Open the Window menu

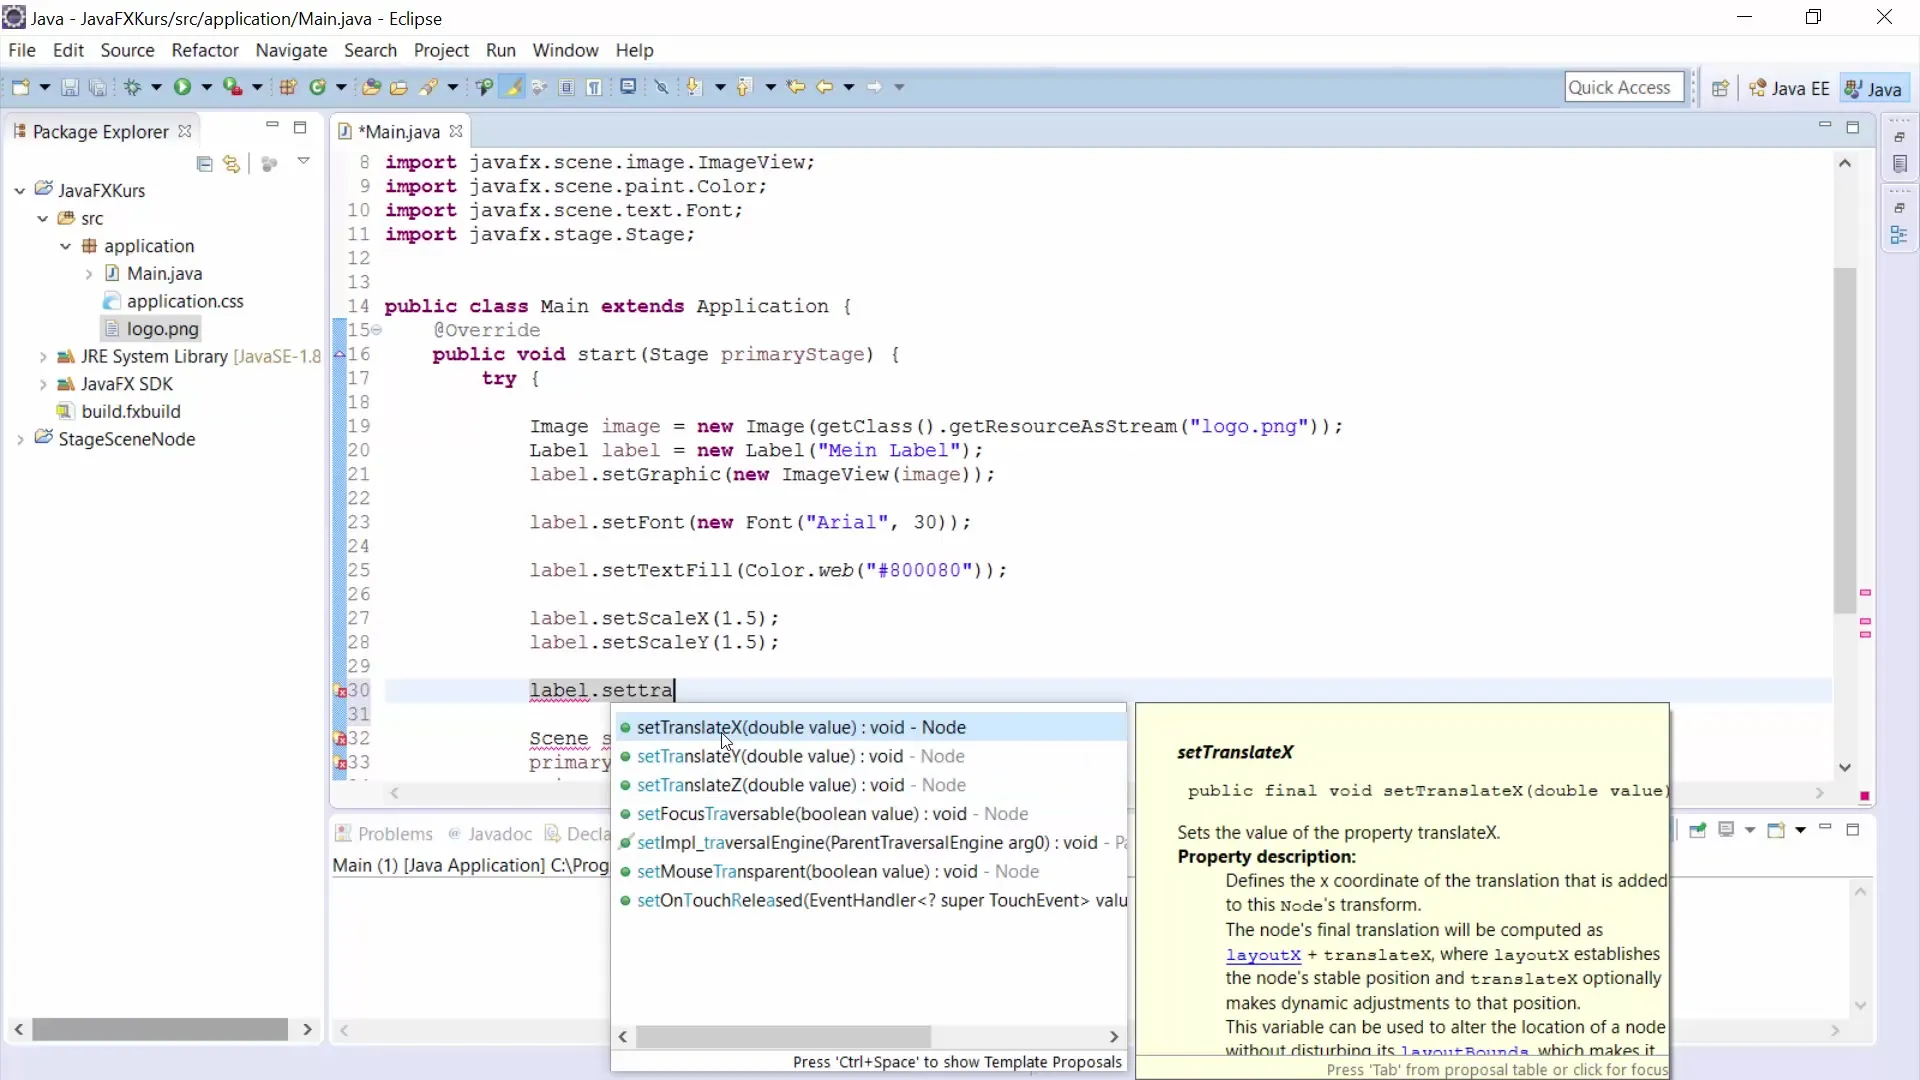565,50
